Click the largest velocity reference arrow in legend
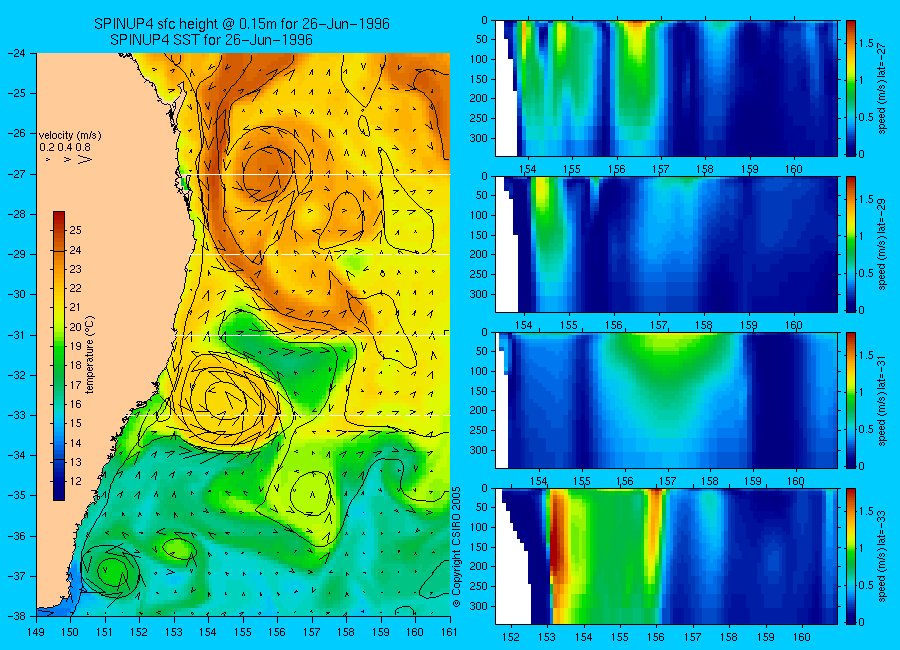This screenshot has height=650, width=900. [85, 160]
